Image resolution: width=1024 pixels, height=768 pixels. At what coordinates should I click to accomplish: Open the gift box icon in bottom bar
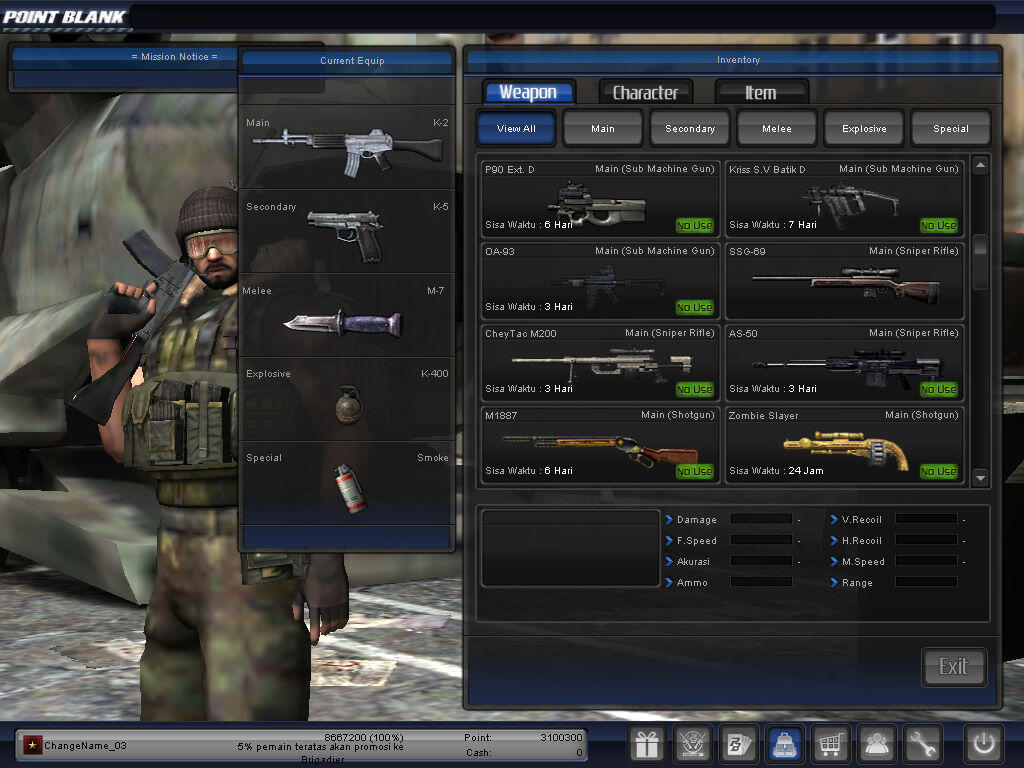(647, 743)
